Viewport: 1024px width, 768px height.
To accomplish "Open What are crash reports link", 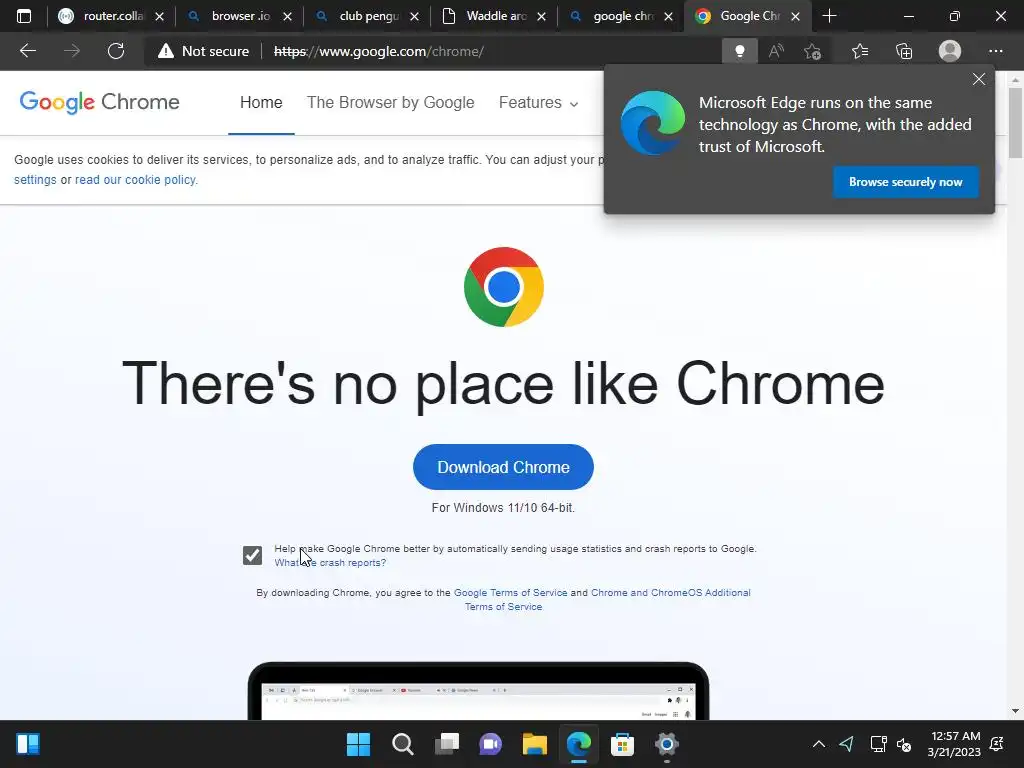I will (x=330, y=562).
